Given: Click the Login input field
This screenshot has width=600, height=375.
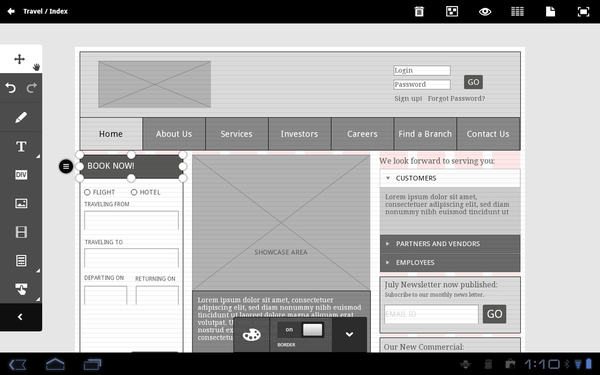Looking at the screenshot, I should [x=422, y=70].
